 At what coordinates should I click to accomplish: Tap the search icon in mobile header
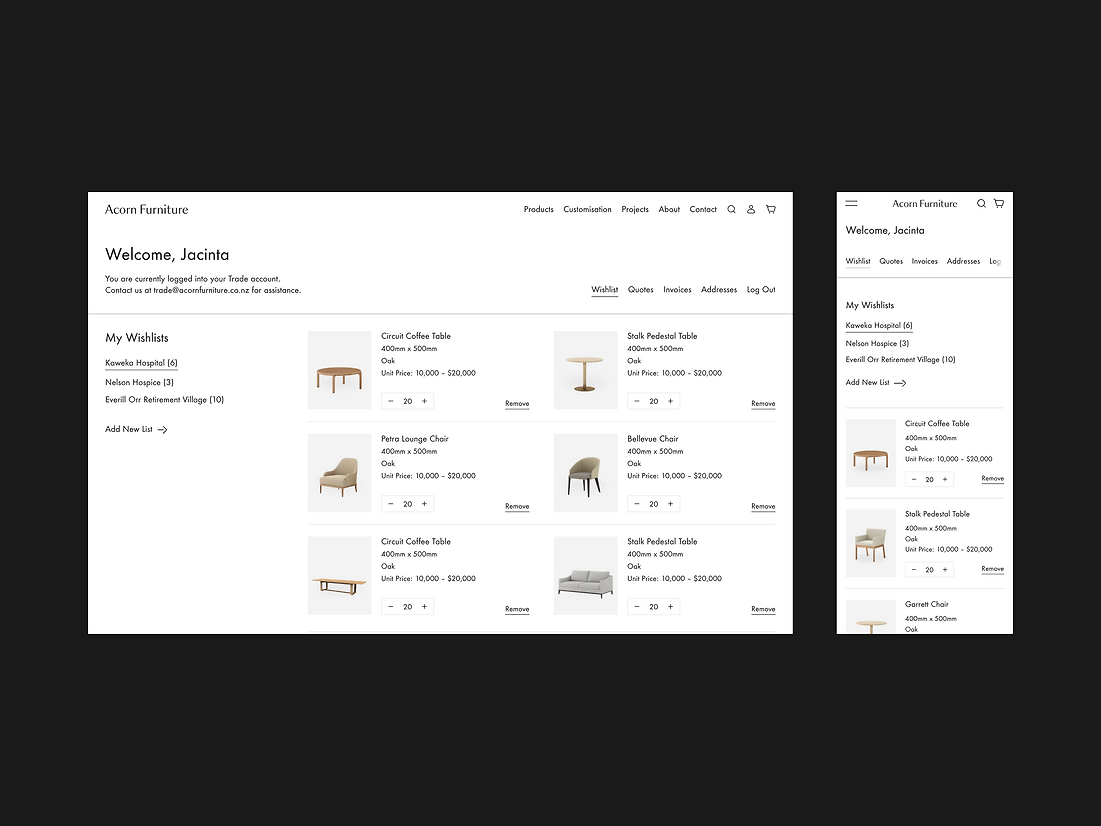[981, 203]
